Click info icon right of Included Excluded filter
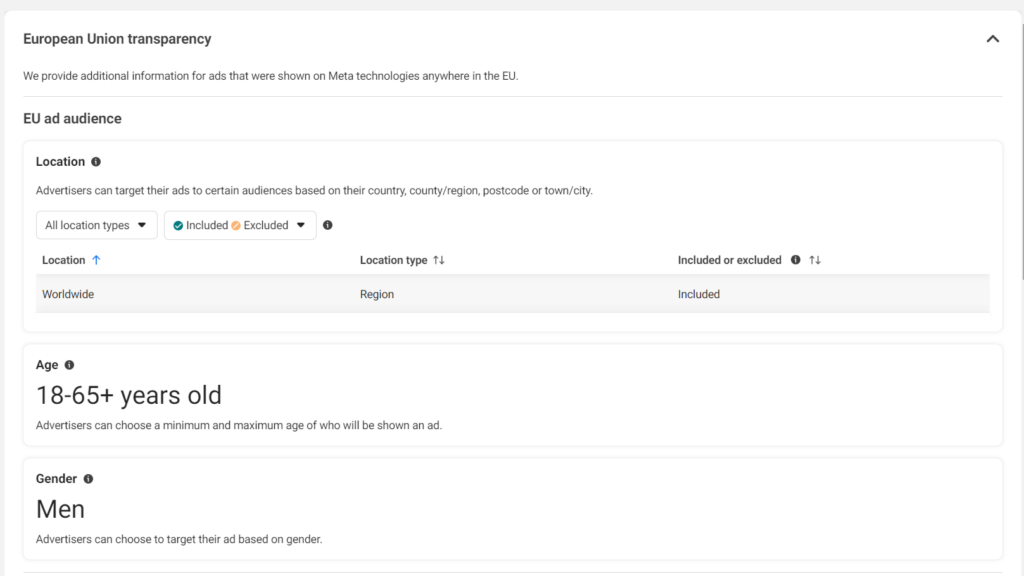Image resolution: width=1024 pixels, height=576 pixels. (x=328, y=225)
